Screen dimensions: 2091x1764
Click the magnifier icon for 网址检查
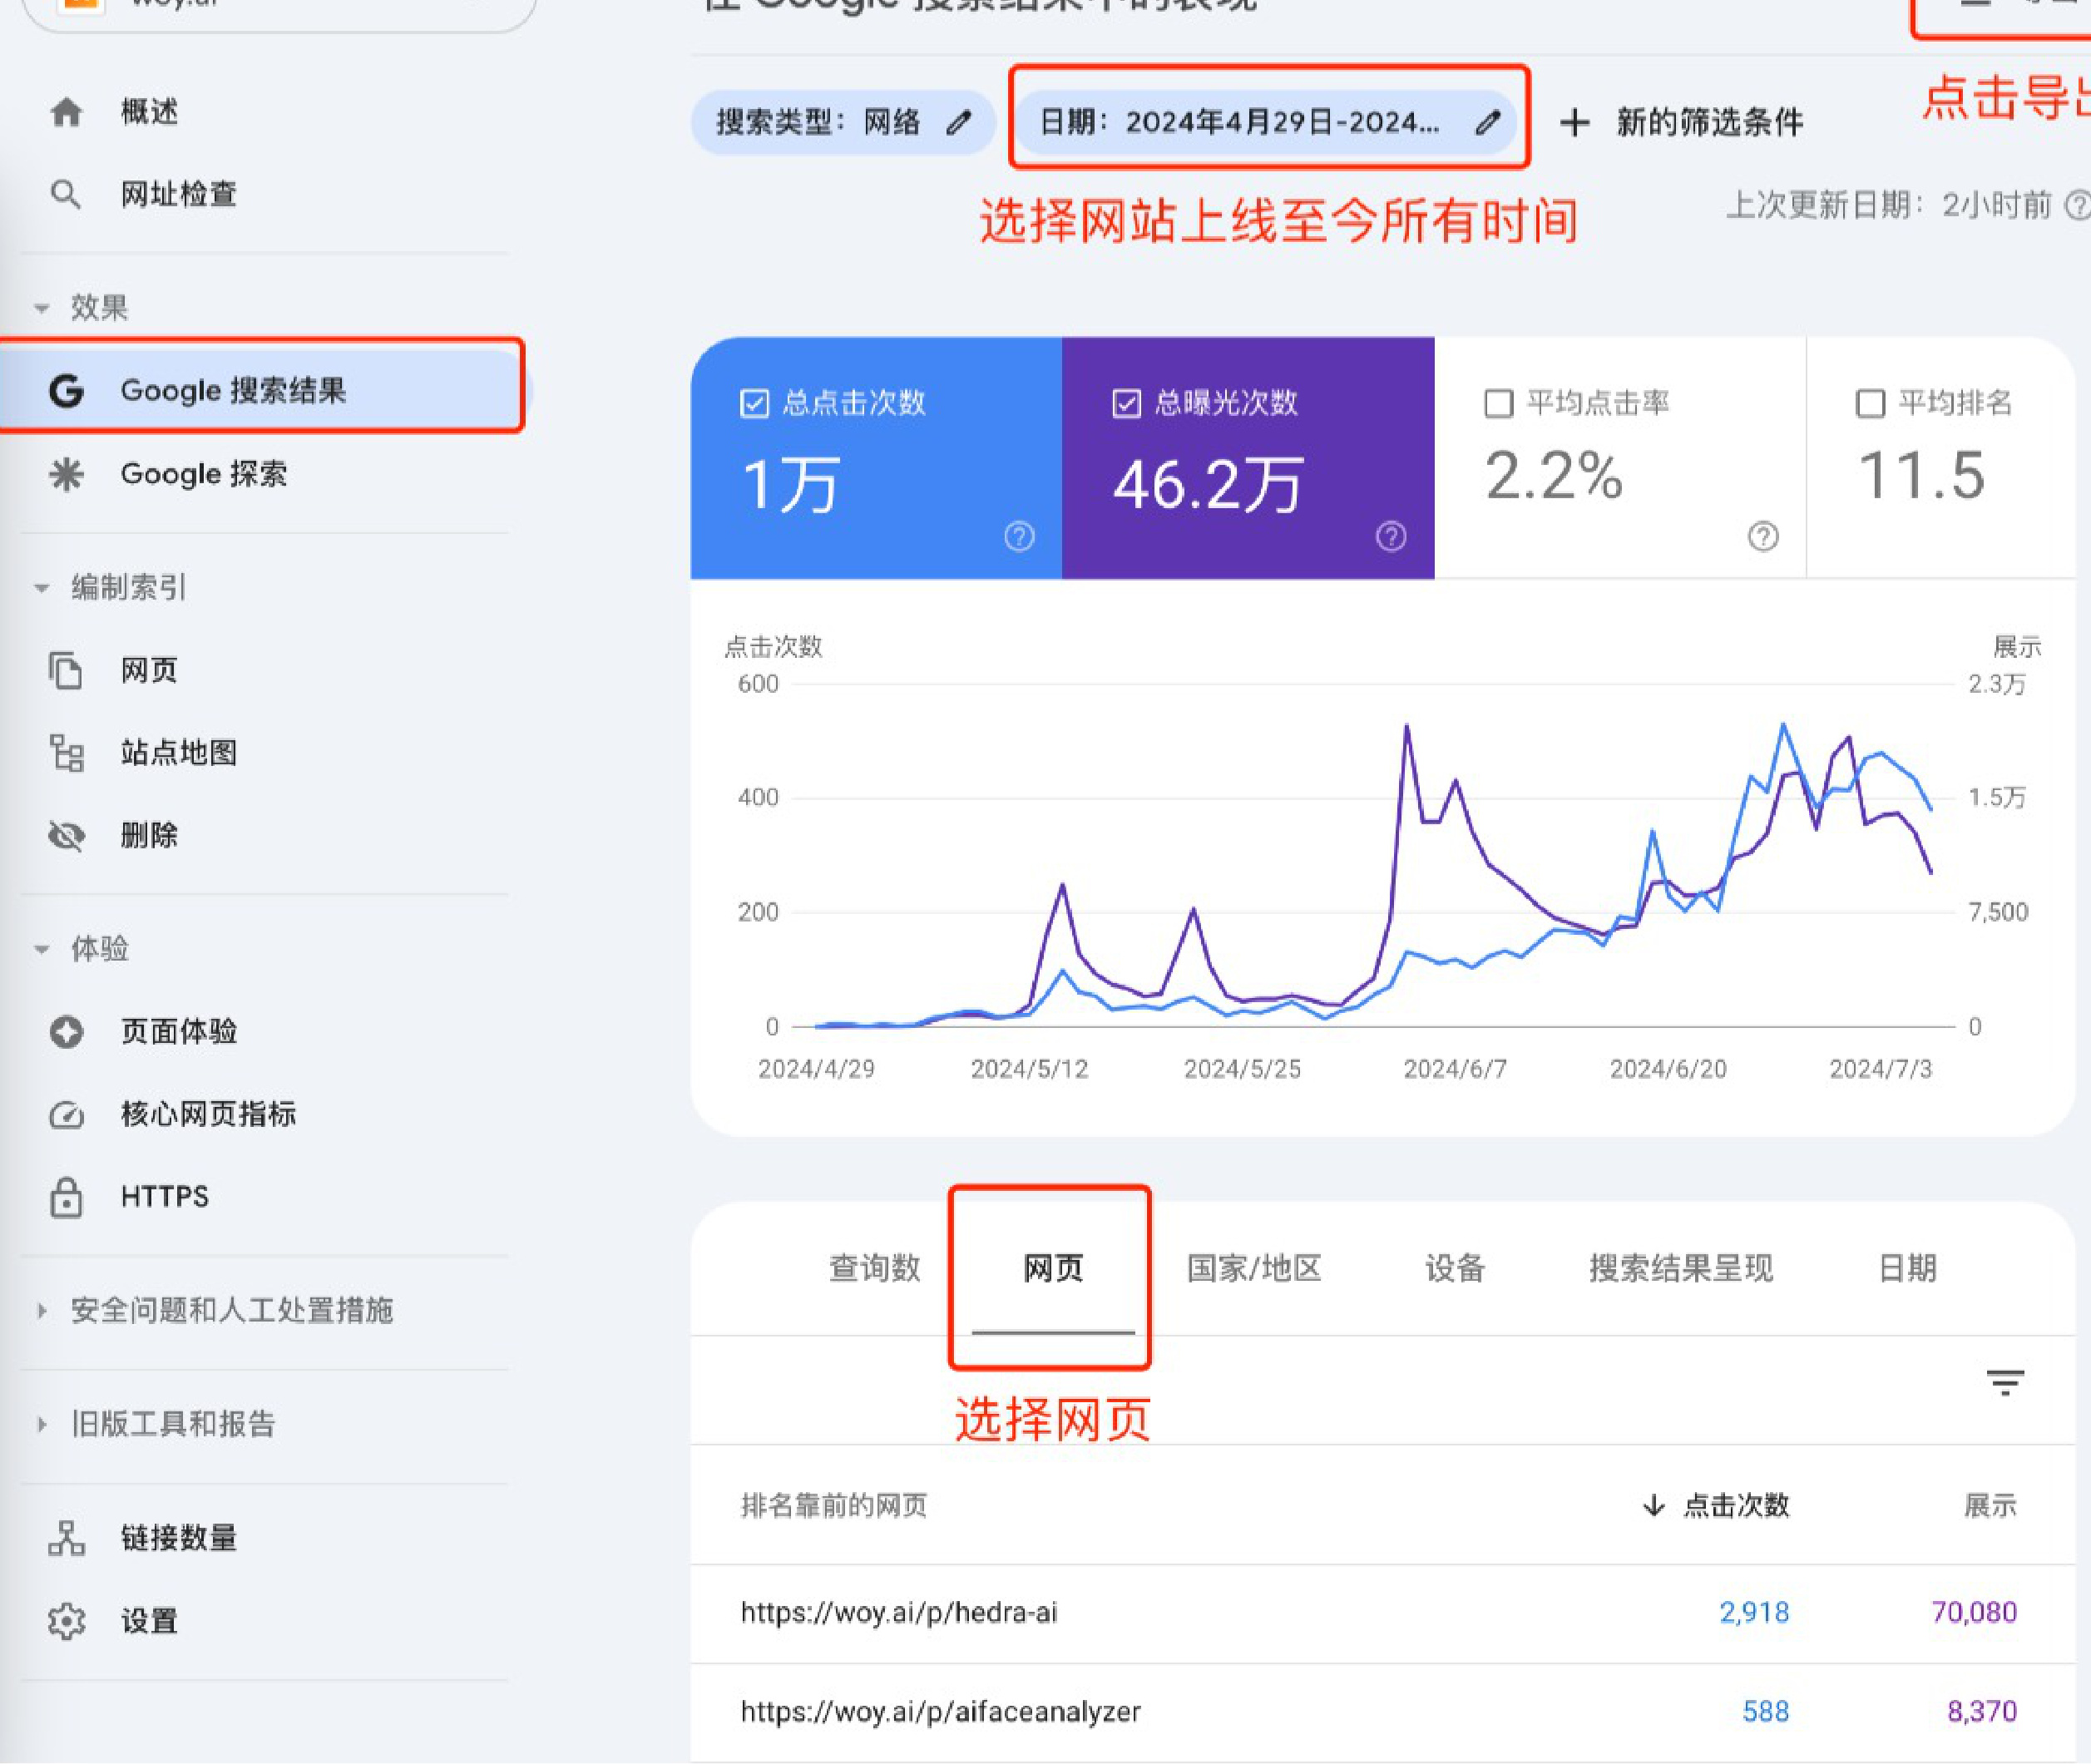coord(66,194)
